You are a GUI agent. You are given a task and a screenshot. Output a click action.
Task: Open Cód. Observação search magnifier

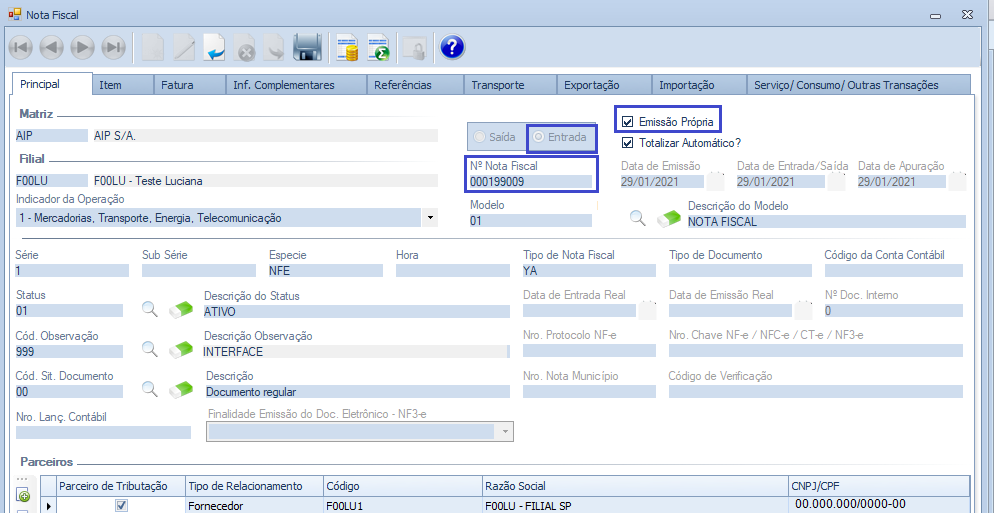click(150, 350)
